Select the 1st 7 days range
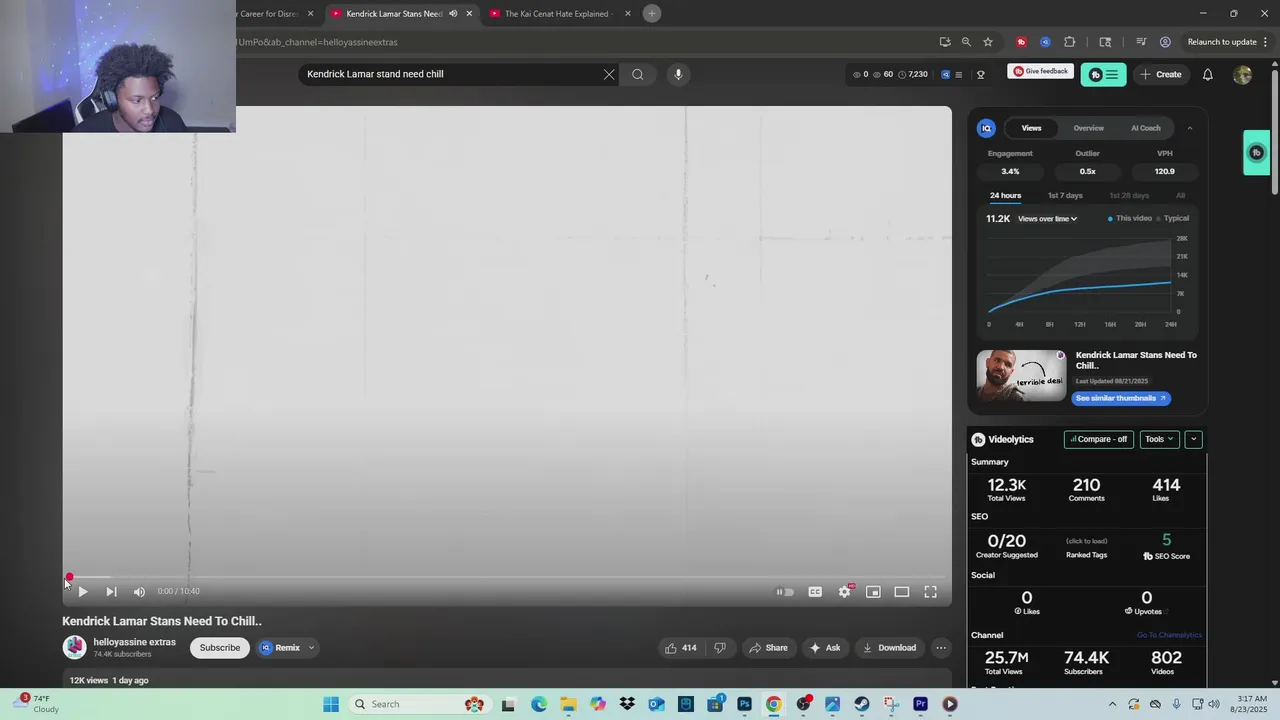Screen dimensions: 1280x720 [x=1065, y=196]
